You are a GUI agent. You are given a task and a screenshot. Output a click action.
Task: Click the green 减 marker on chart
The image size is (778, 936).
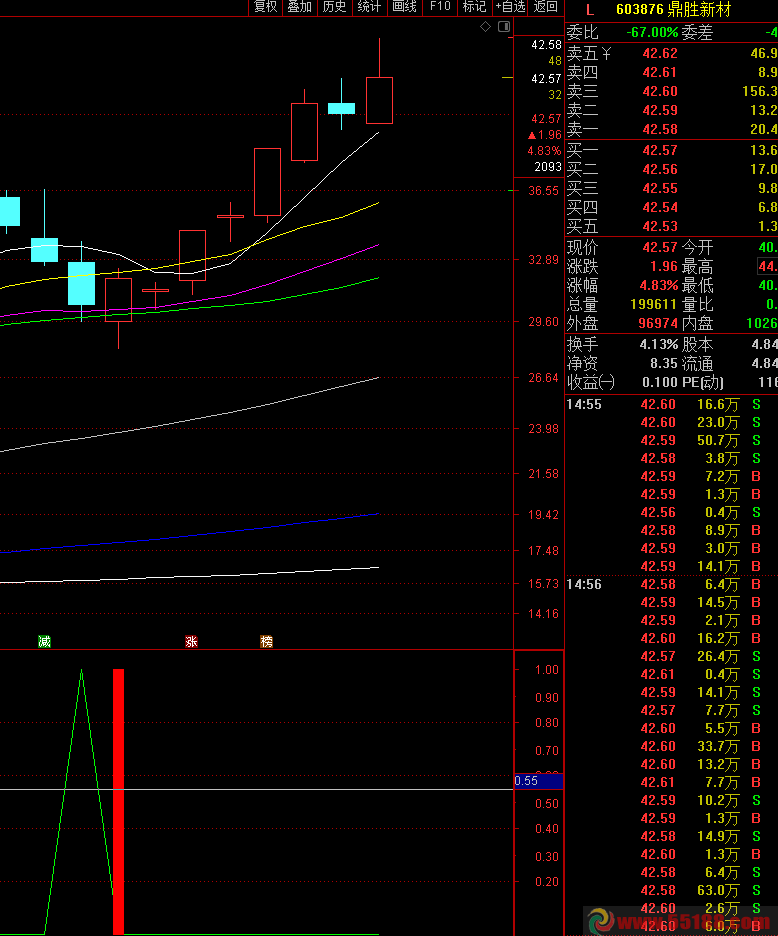[44, 642]
